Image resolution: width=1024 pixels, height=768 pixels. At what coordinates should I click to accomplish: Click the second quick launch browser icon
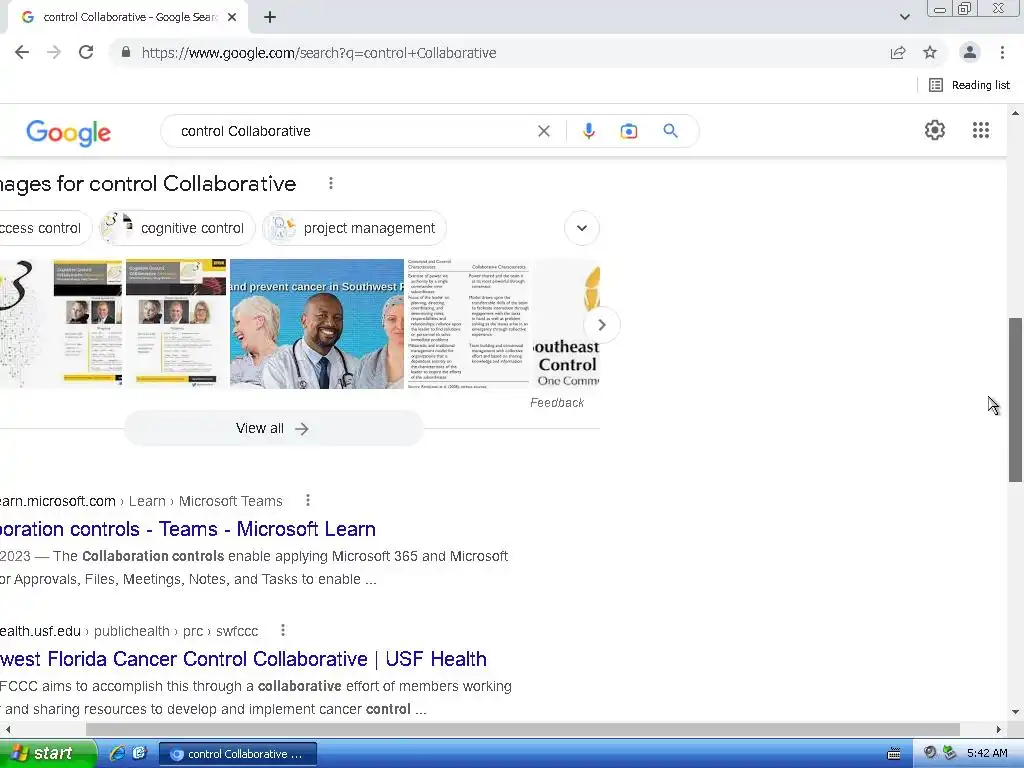(139, 754)
